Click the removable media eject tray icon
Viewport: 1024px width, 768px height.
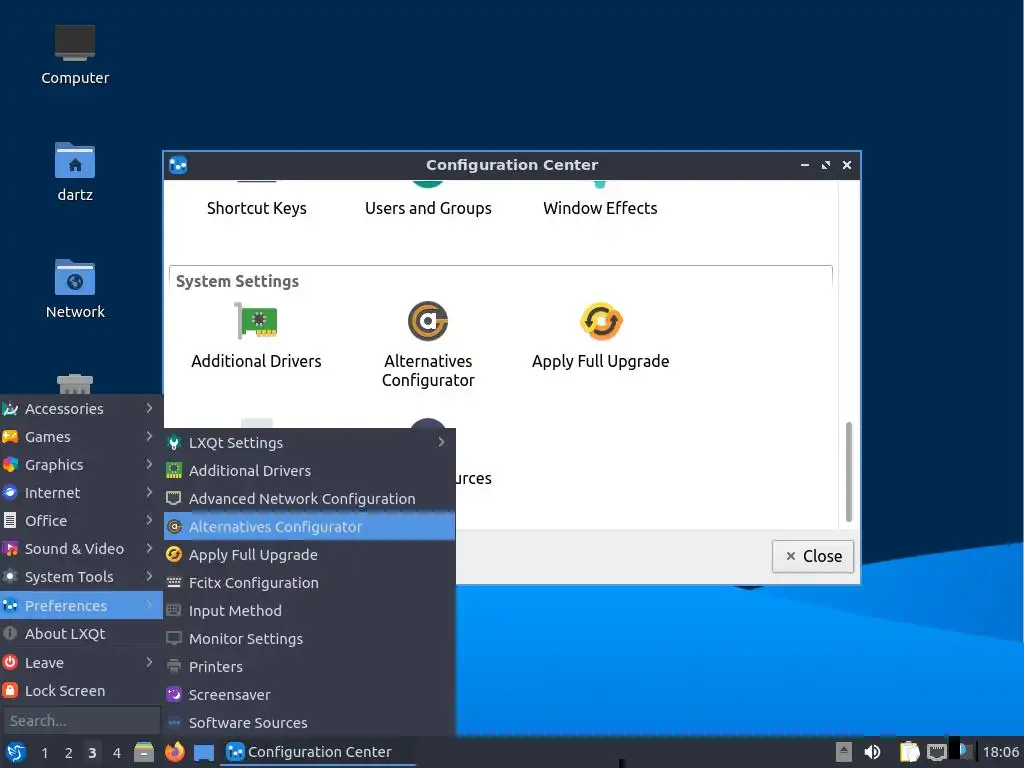click(x=844, y=752)
